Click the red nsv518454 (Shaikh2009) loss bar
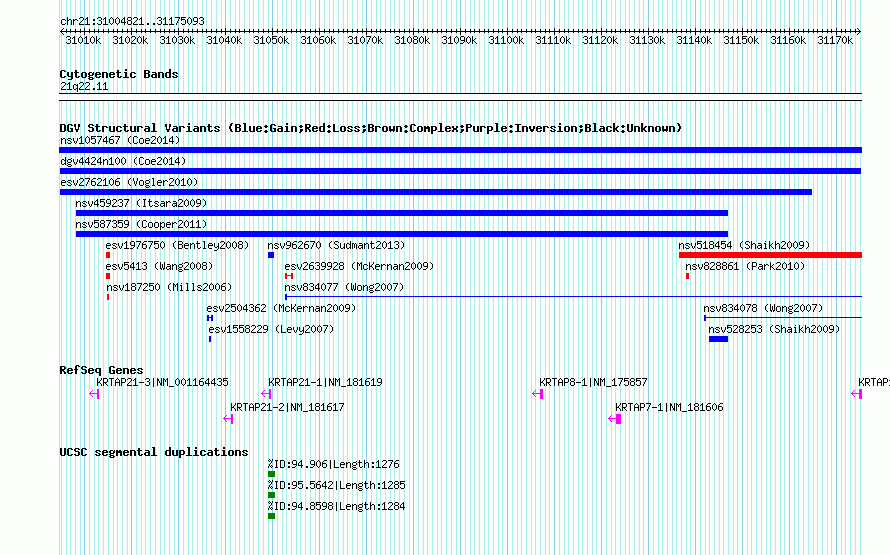The width and height of the screenshot is (890, 555). click(x=770, y=255)
